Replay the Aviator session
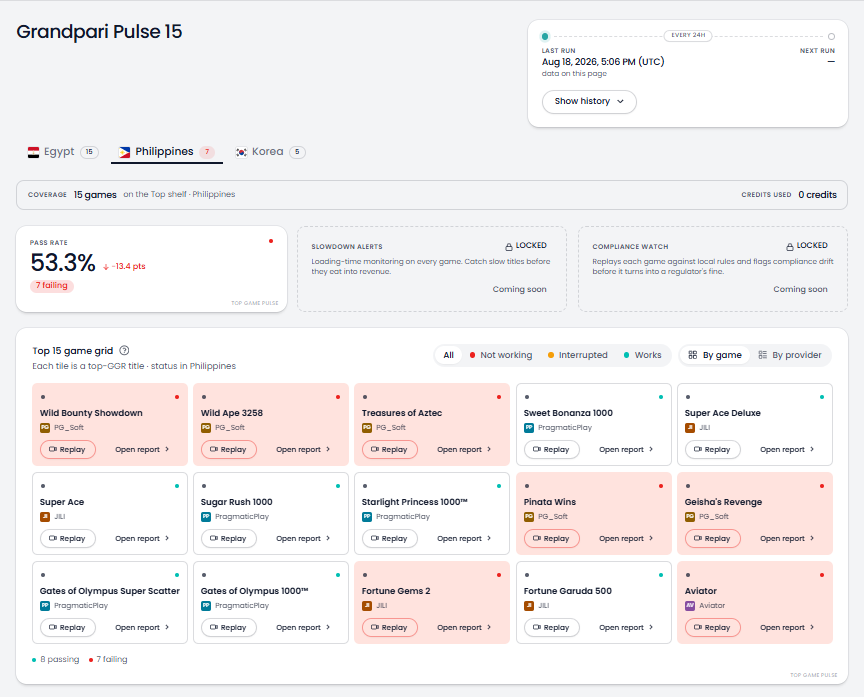The width and height of the screenshot is (864, 697). pyautogui.click(x=712, y=628)
